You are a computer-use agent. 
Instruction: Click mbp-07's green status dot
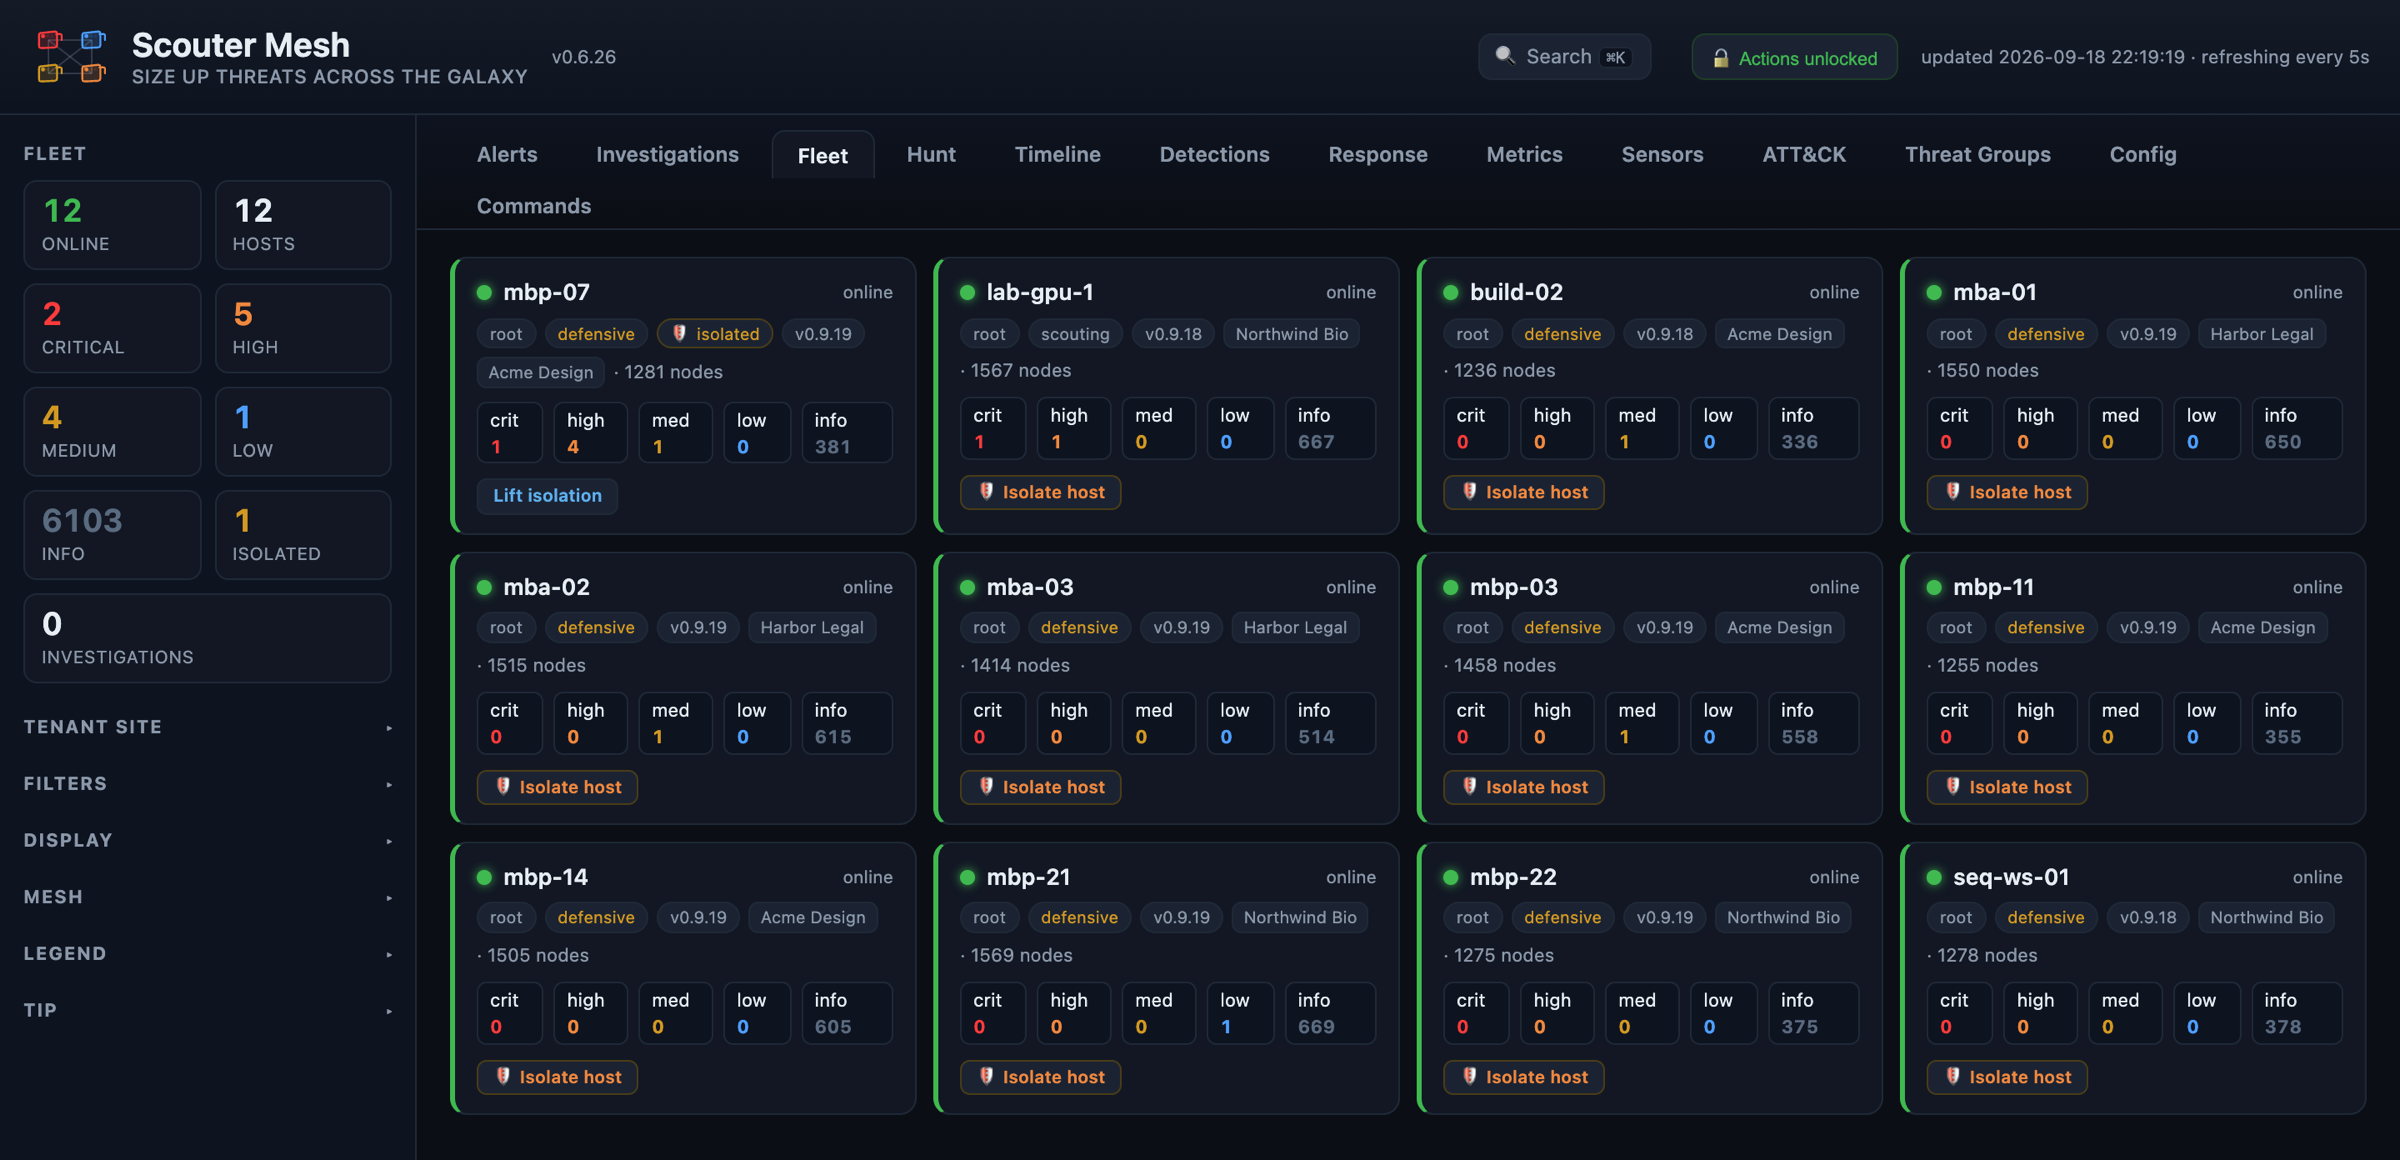[484, 292]
